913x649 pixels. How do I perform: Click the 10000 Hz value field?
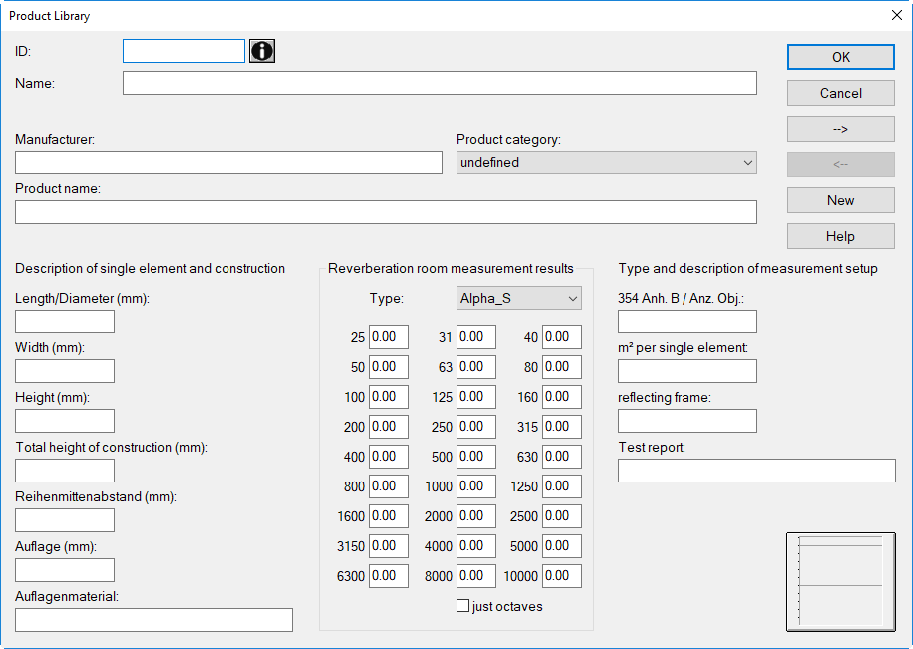tap(561, 576)
